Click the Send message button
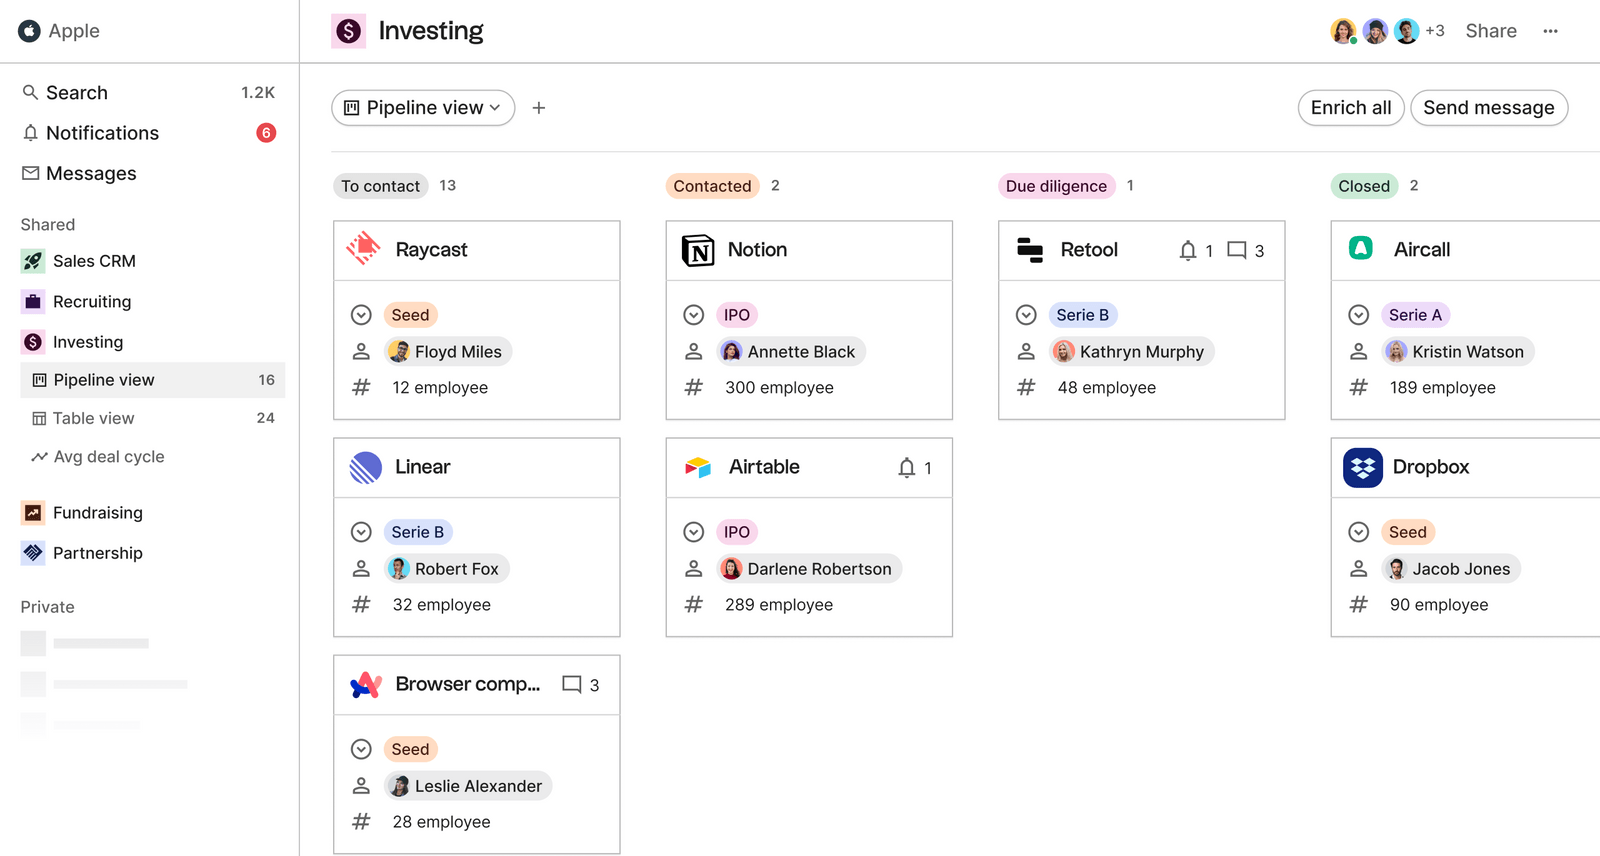1600x856 pixels. click(x=1489, y=107)
